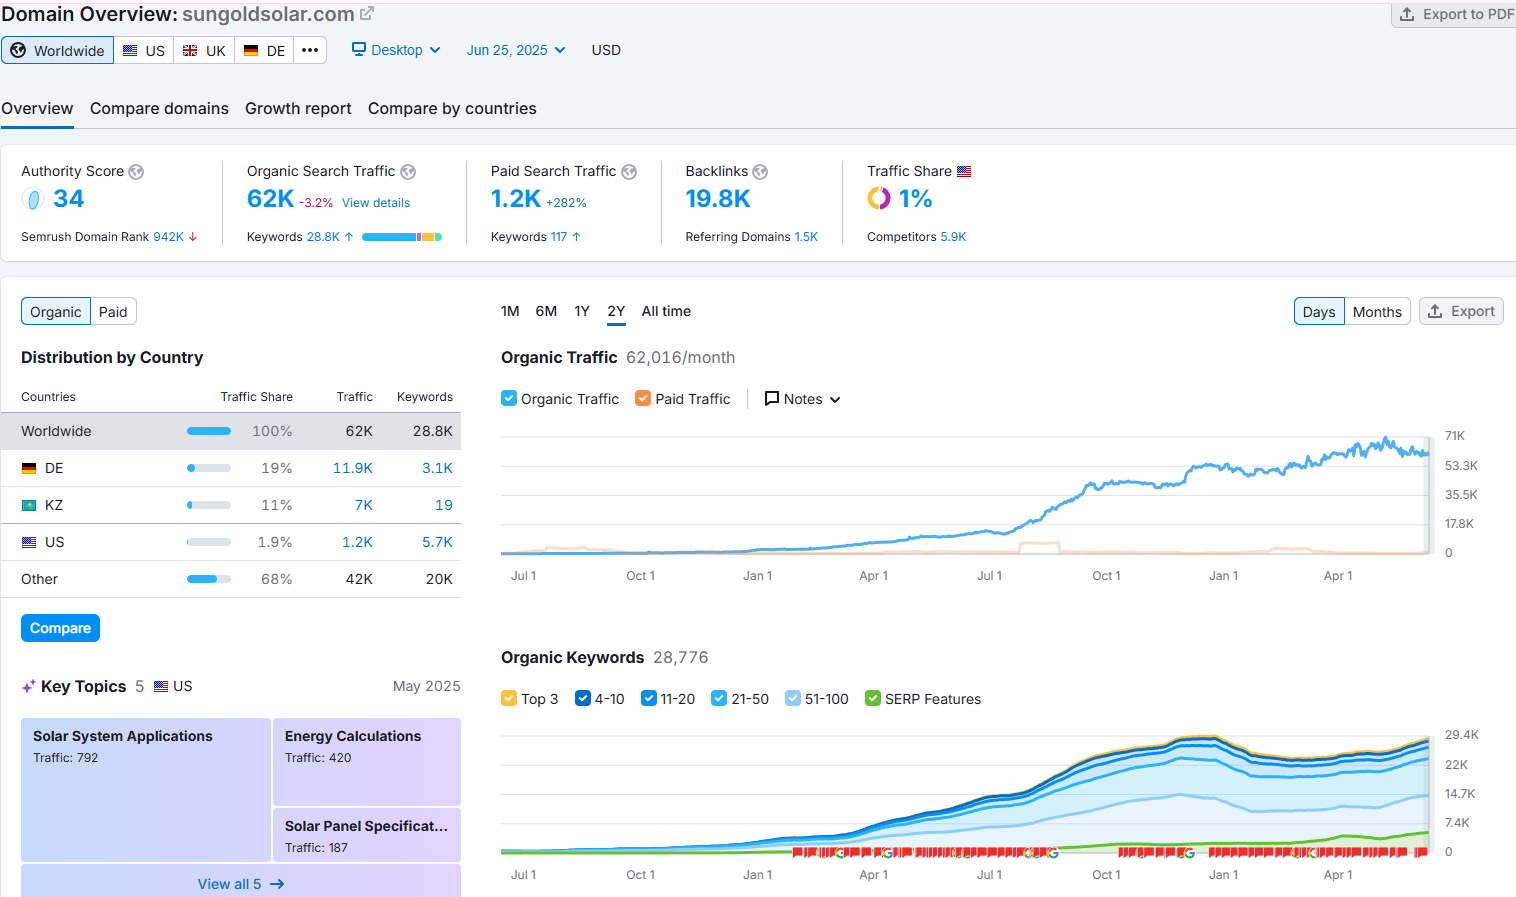Open sungoldsolar.com external link icon

(367, 14)
